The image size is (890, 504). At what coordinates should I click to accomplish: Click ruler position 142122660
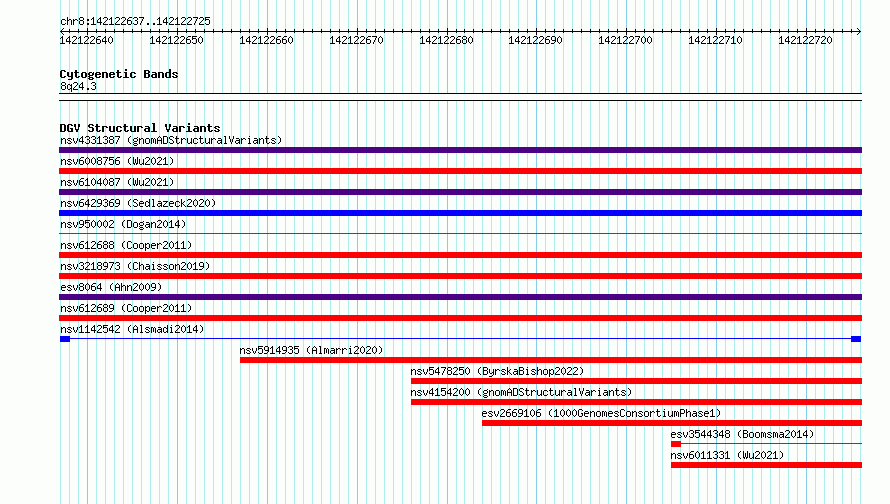(x=266, y=40)
